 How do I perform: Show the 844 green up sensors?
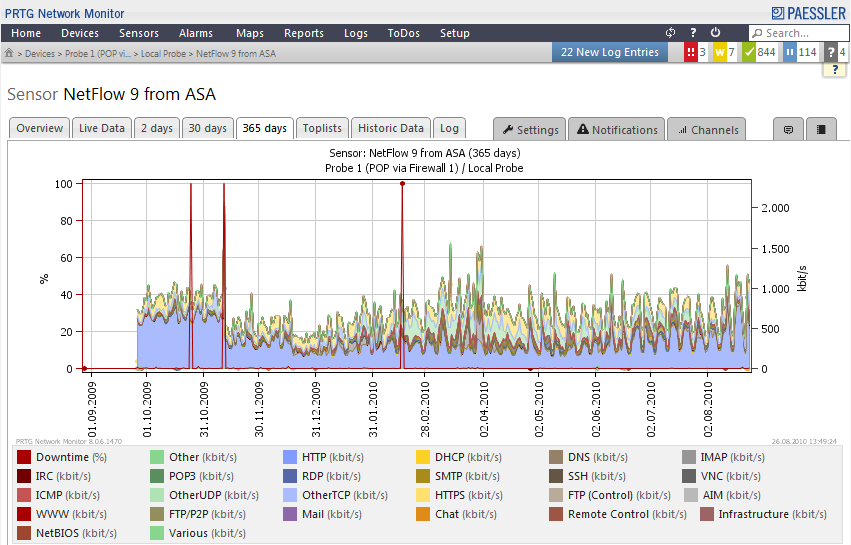coord(760,53)
